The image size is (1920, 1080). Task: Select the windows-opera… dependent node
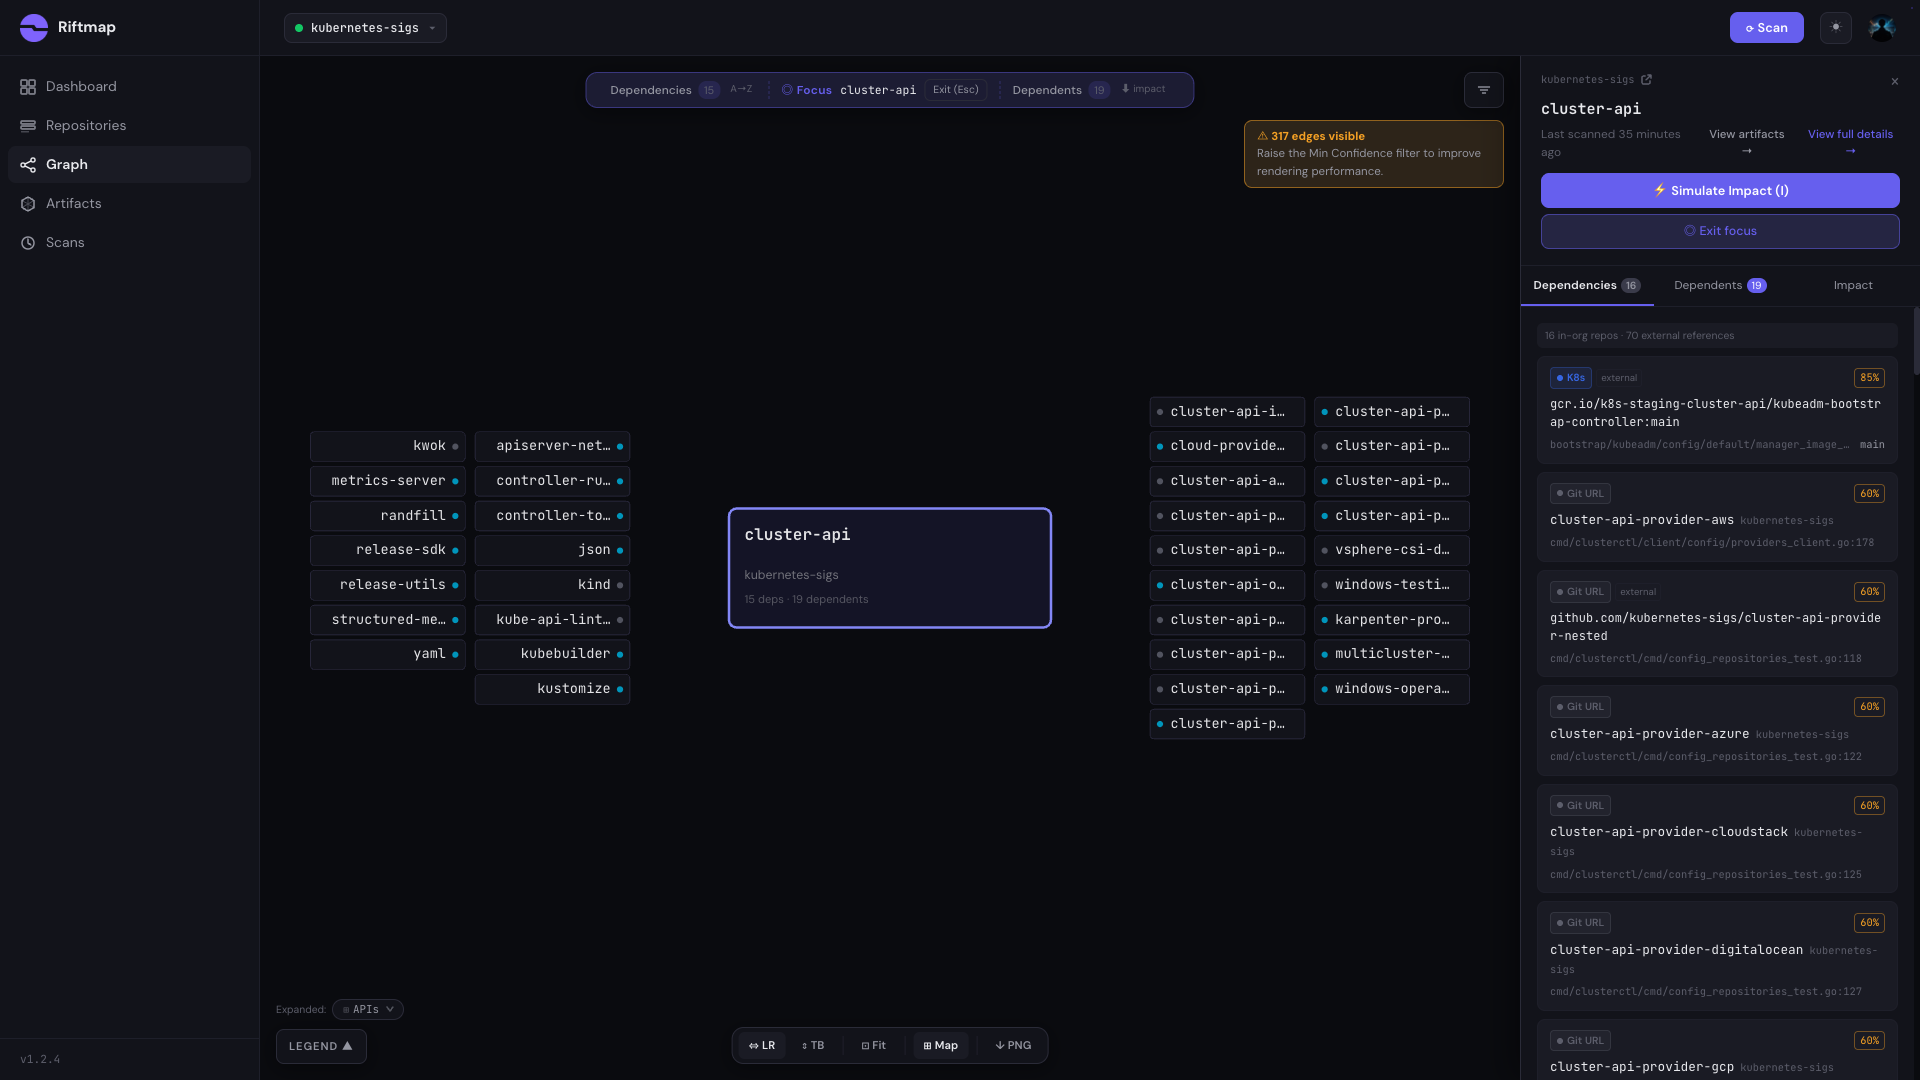[x=1392, y=689]
